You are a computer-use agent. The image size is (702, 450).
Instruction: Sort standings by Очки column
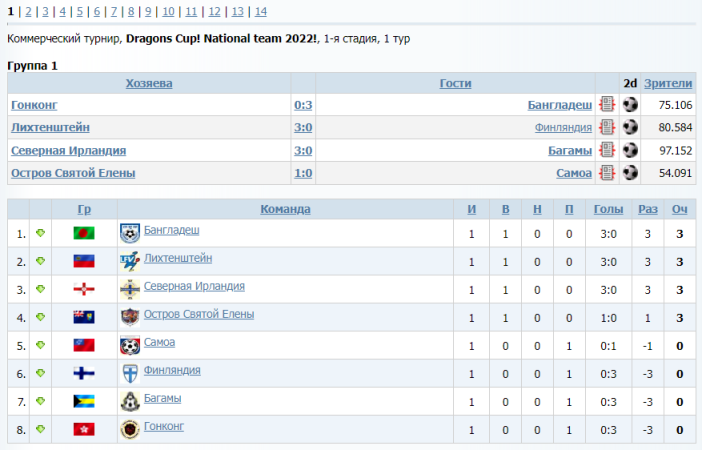[679, 209]
